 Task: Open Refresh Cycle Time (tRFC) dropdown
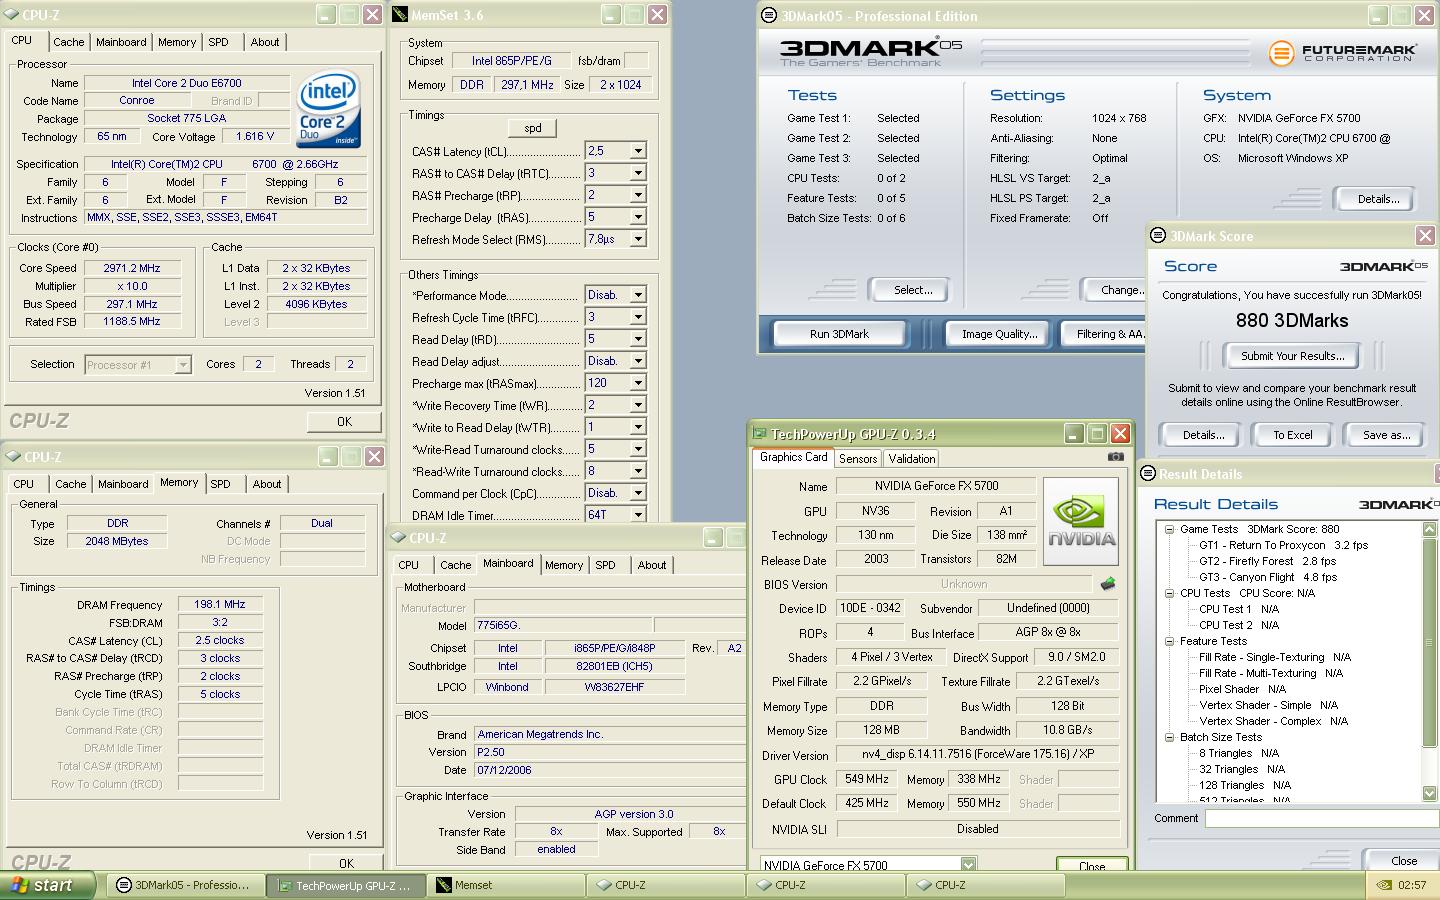[x=637, y=317]
